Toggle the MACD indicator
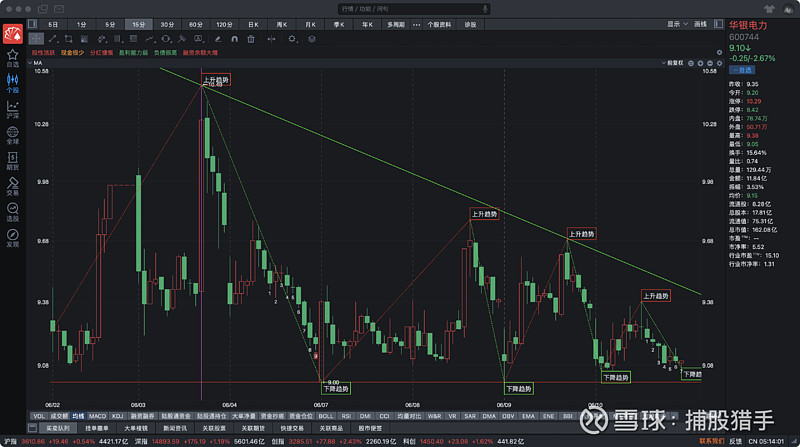 tap(97, 416)
